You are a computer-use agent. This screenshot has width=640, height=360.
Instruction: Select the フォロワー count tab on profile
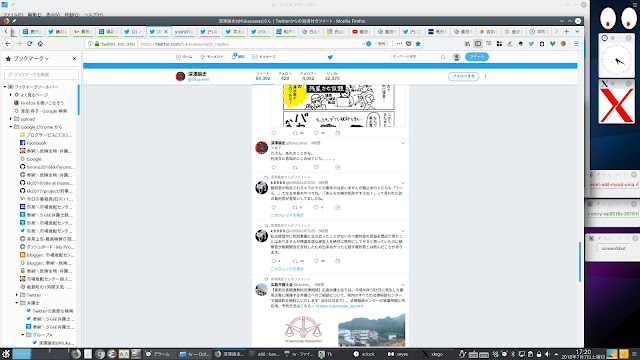tap(308, 76)
